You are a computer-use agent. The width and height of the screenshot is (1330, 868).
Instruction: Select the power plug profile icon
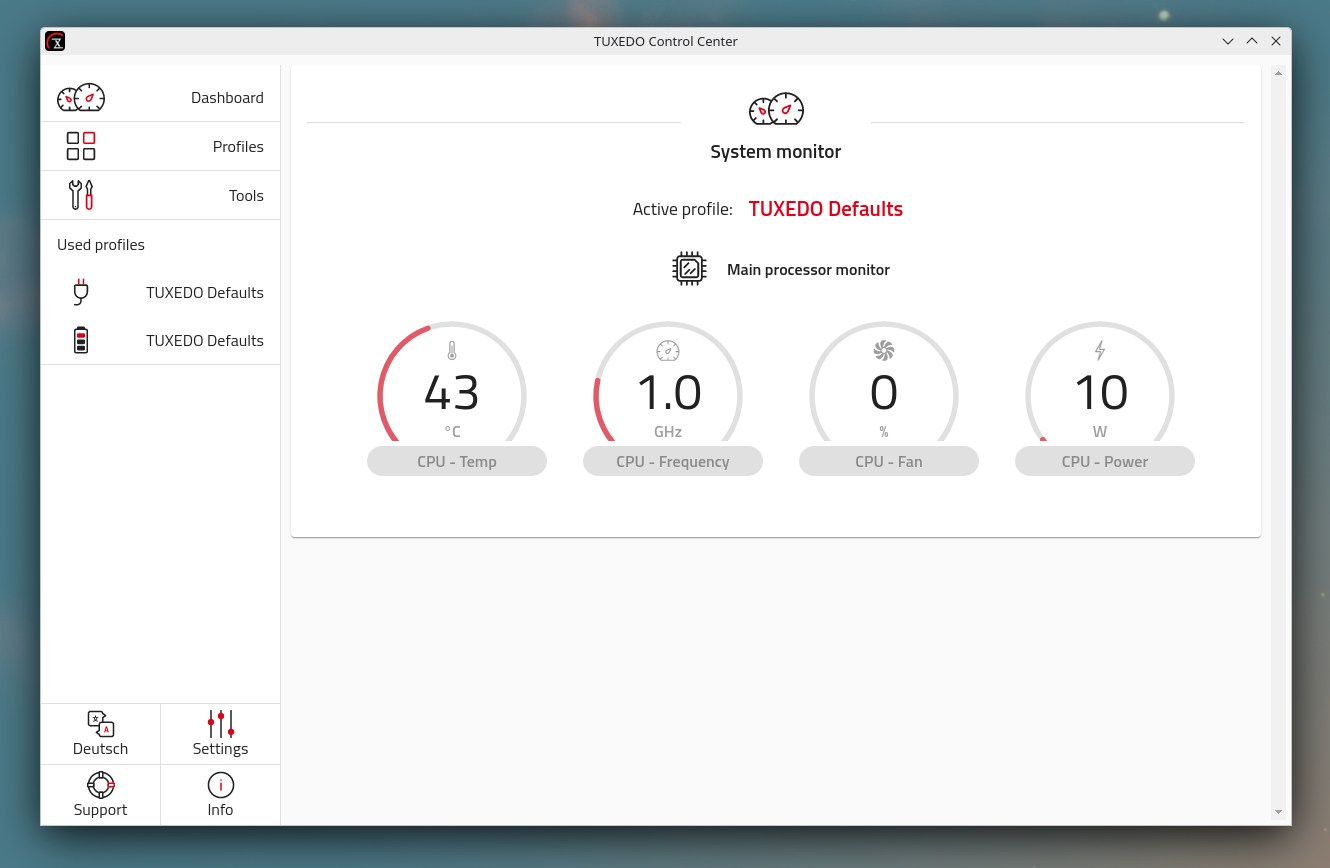[81, 292]
